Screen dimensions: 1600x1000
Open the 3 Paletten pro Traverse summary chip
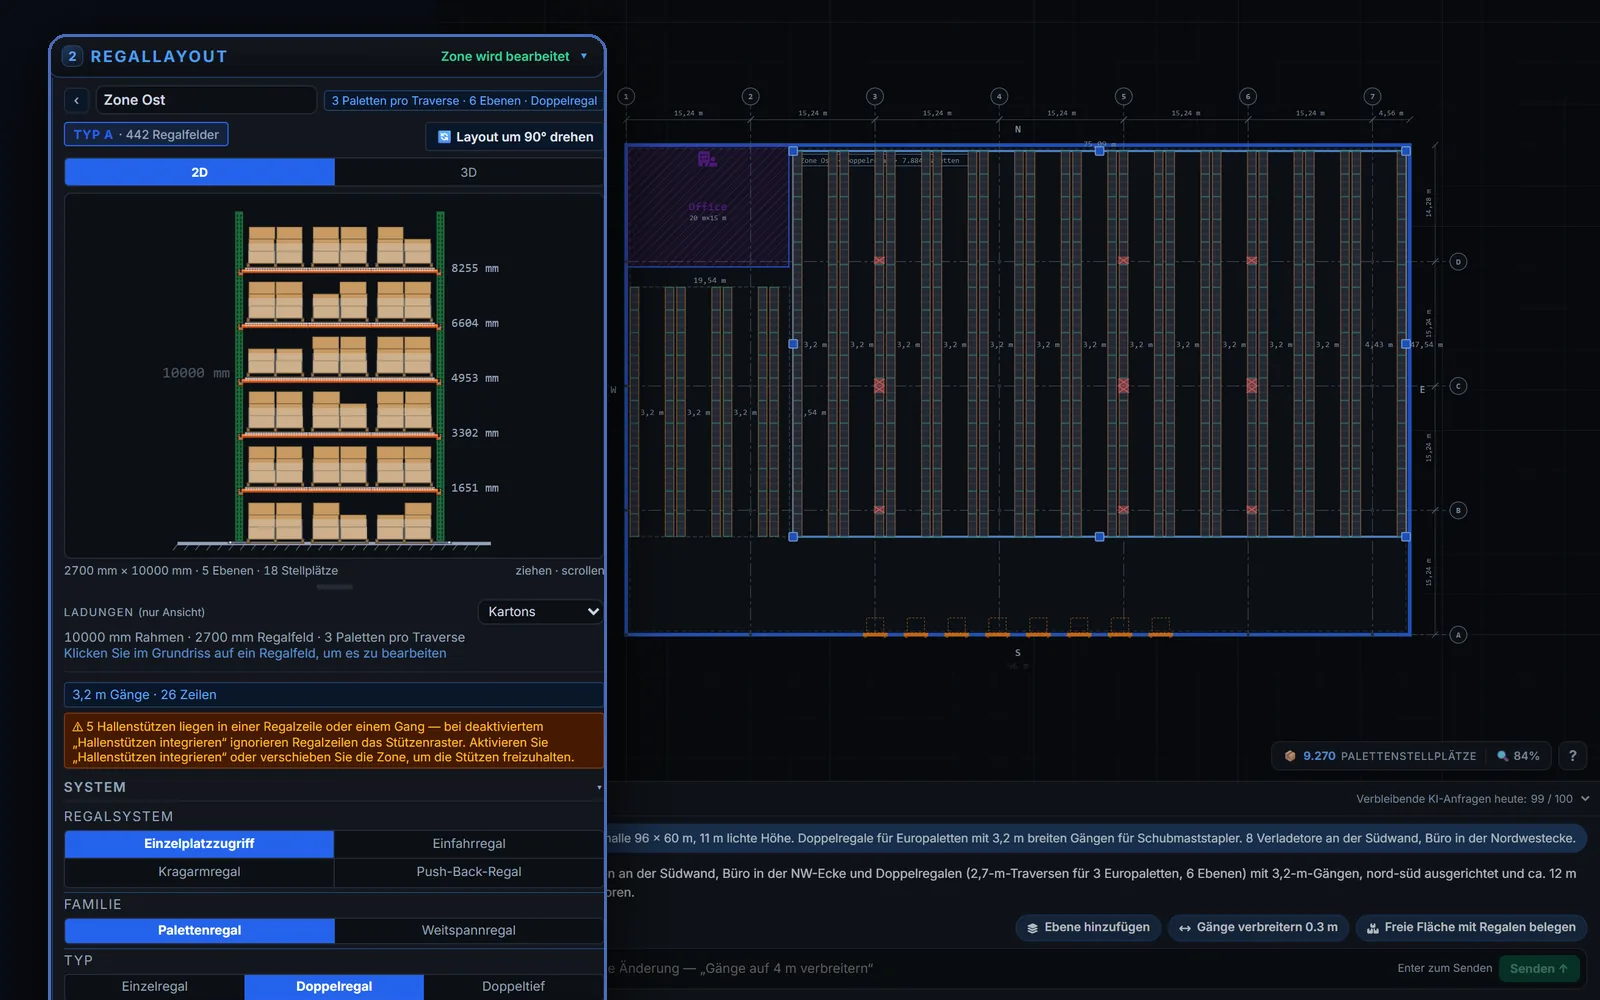[x=463, y=101]
